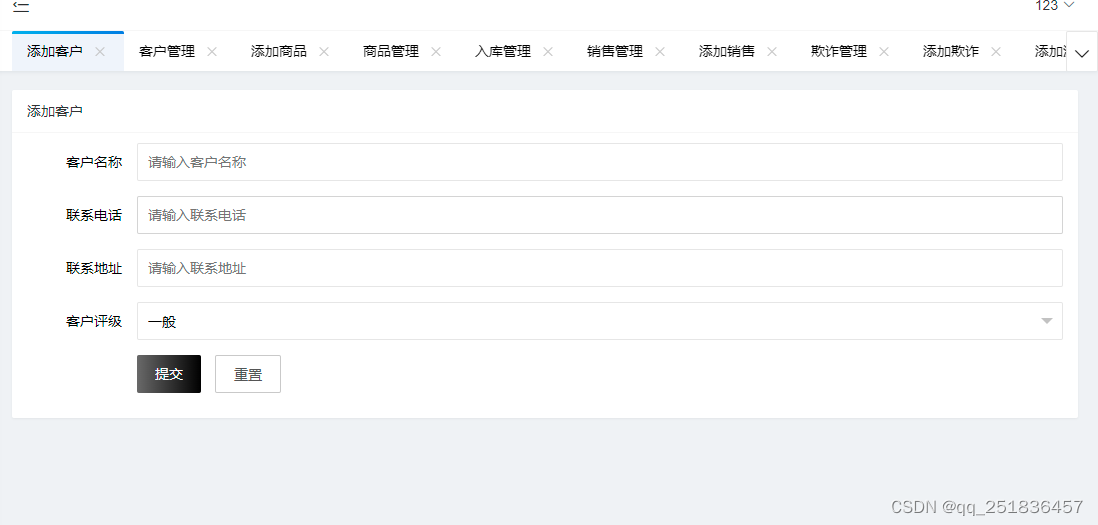Switch to the 销售管理 tab

coord(615,51)
